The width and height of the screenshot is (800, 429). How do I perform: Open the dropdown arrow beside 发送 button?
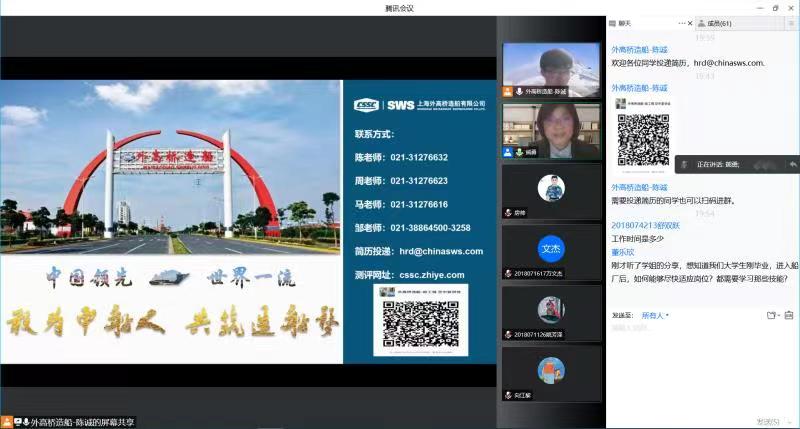787,421
